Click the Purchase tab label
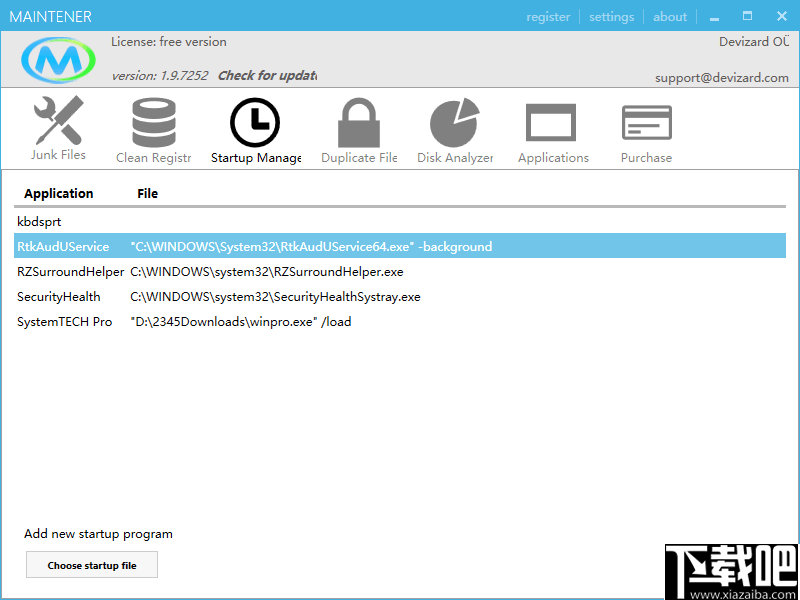800x600 pixels. [x=646, y=158]
